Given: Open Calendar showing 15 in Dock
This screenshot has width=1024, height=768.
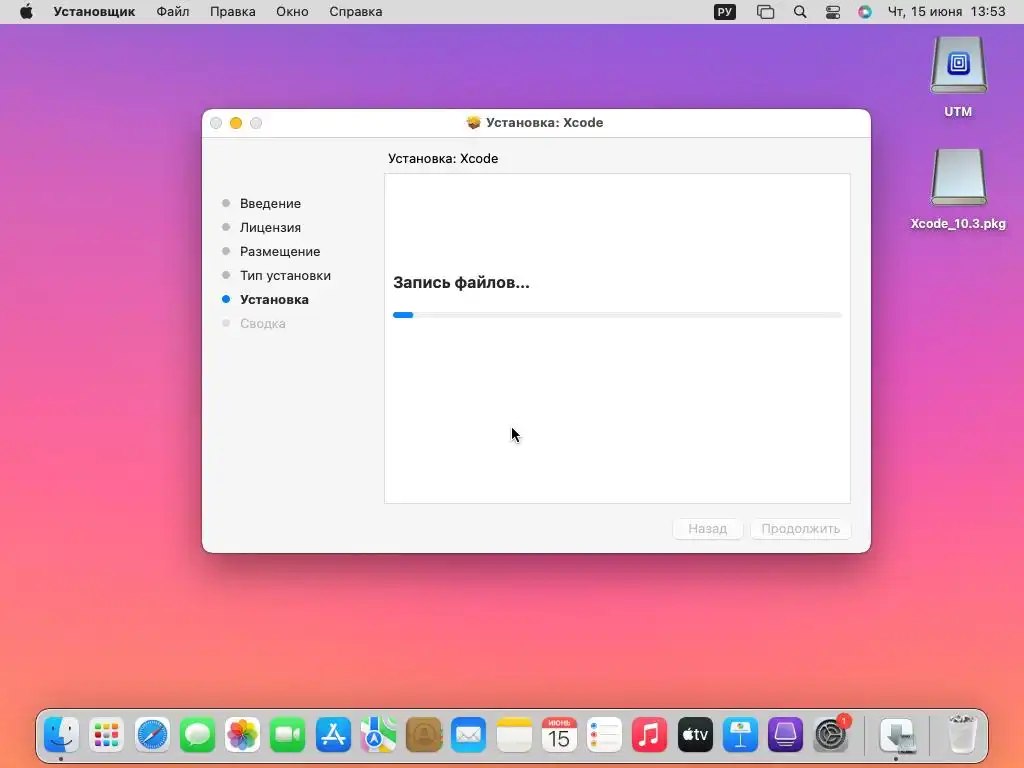Looking at the screenshot, I should click(x=559, y=735).
